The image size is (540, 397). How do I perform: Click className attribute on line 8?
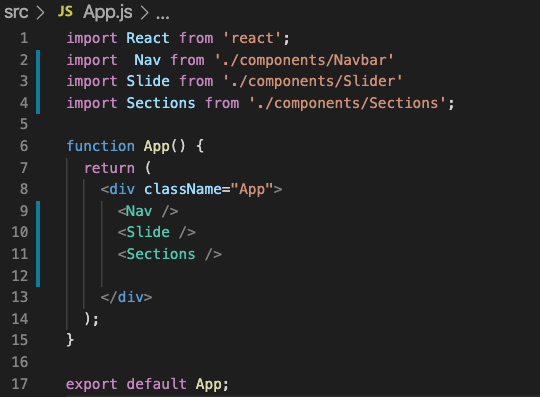[x=183, y=189]
